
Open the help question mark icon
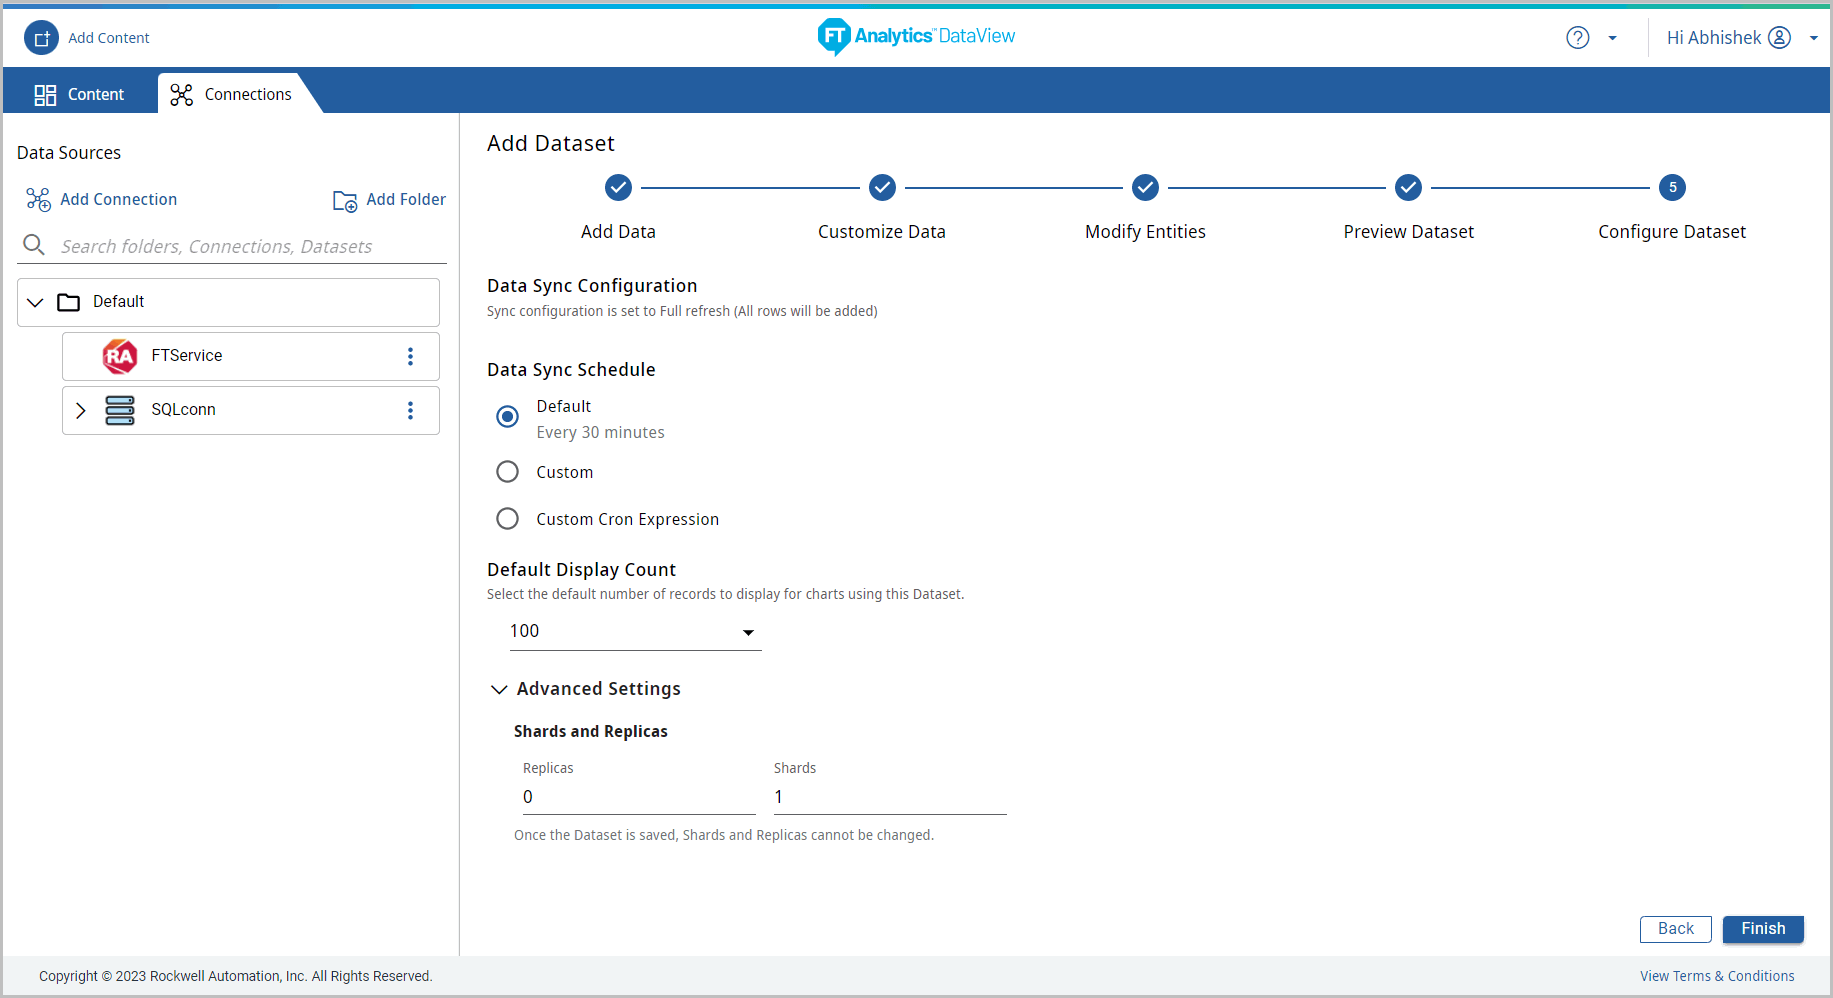click(1577, 38)
